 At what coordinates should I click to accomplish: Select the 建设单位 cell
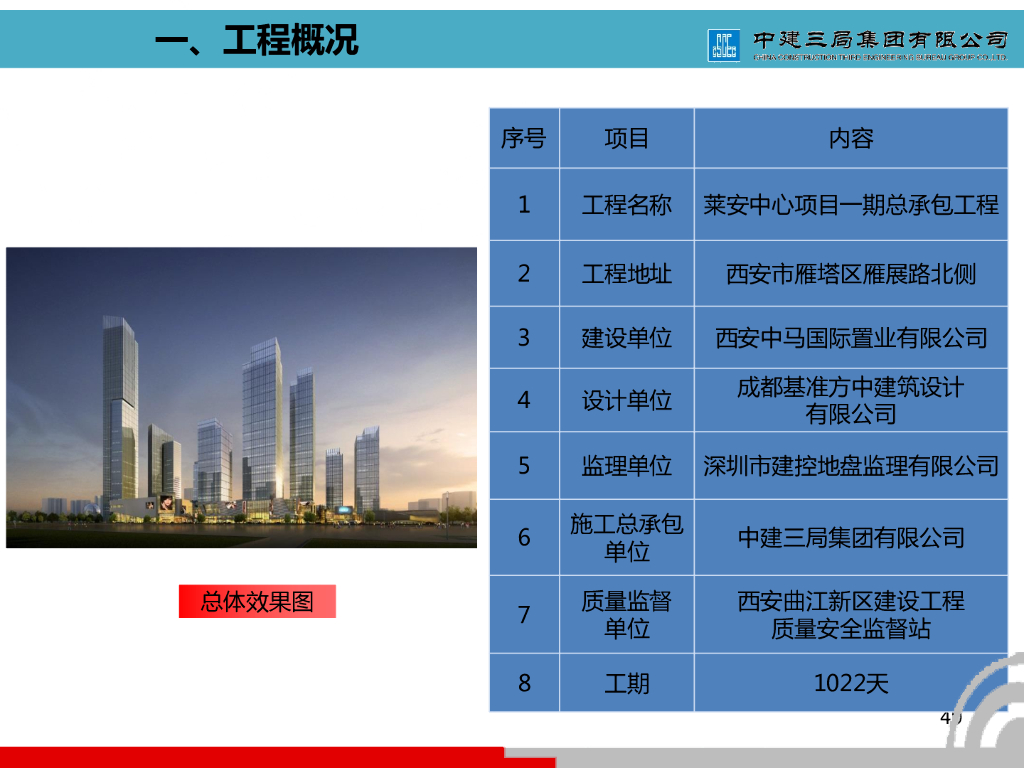coord(627,338)
